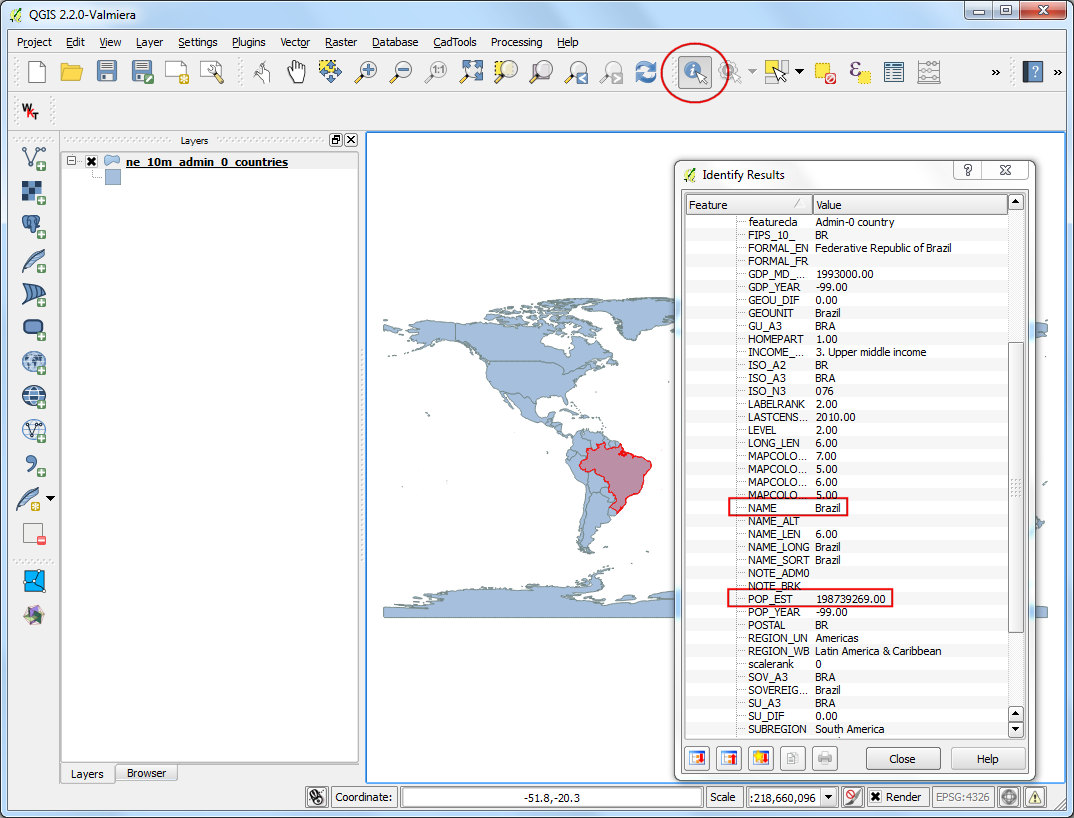
Task: Click the EPSG:4326 CRS status button
Action: coord(961,797)
